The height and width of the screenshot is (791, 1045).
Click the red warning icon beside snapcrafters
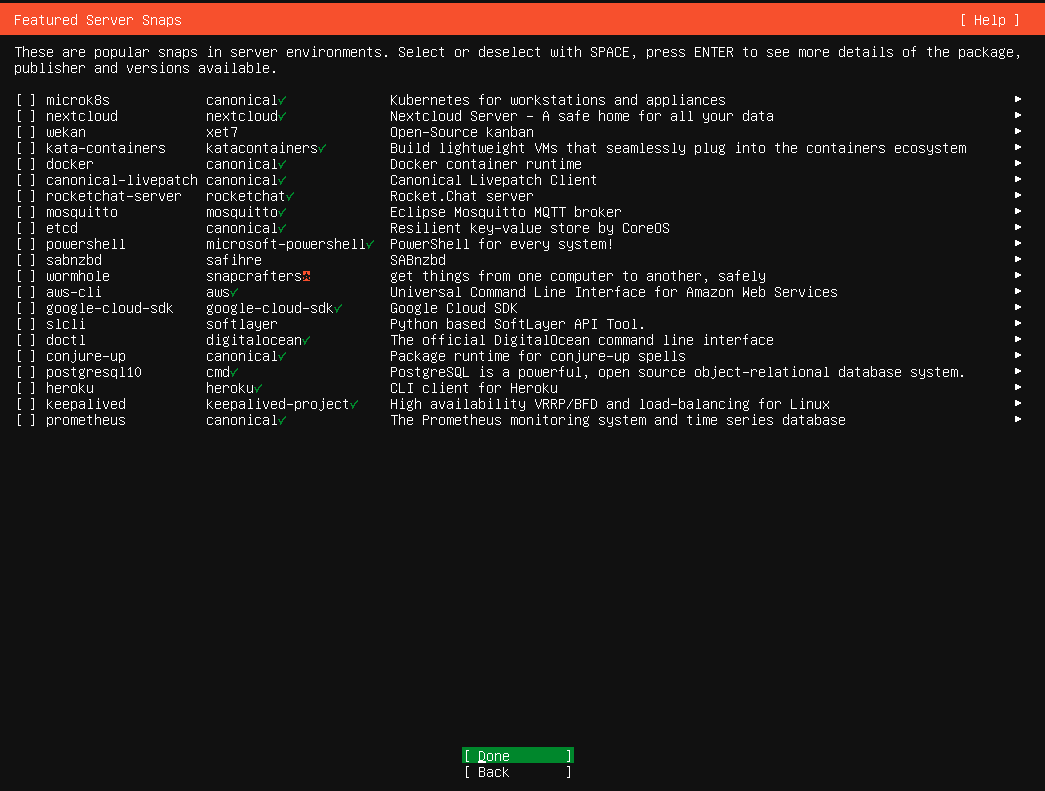306,276
